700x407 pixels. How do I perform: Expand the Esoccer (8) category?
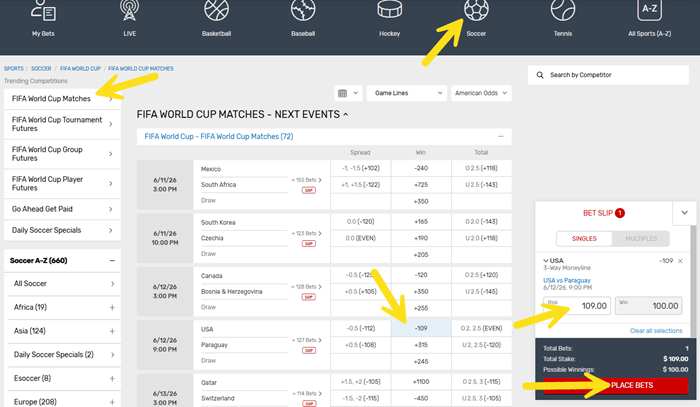(112, 378)
